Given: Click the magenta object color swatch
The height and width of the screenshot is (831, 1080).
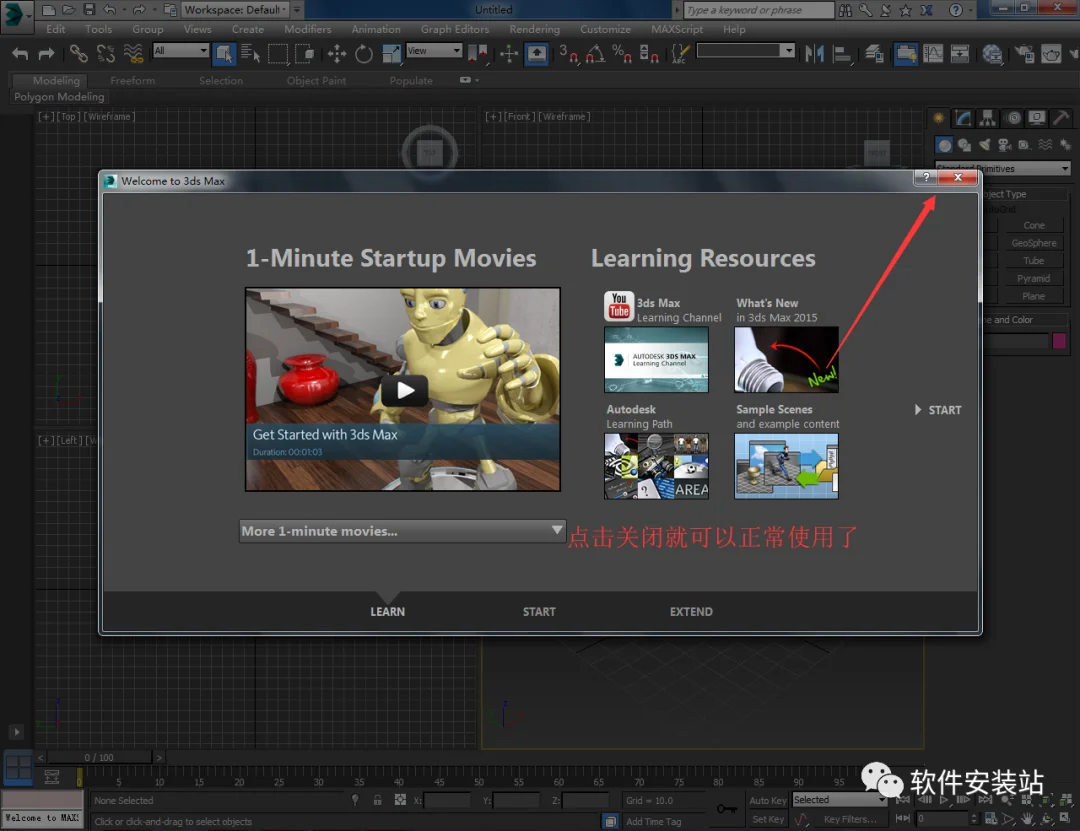Looking at the screenshot, I should pos(1059,340).
